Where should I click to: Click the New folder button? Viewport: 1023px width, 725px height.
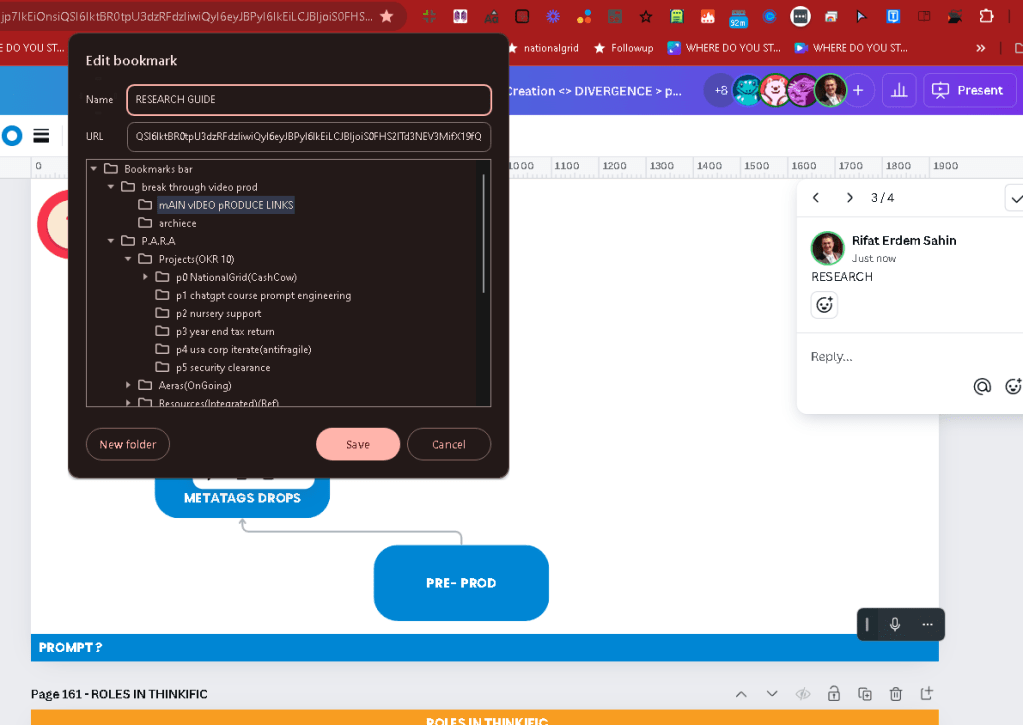128,444
